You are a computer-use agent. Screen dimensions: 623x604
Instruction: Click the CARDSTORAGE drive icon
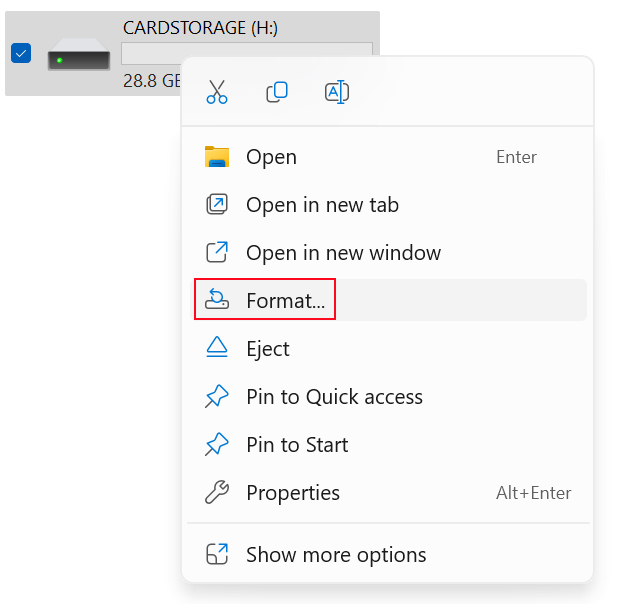(80, 57)
